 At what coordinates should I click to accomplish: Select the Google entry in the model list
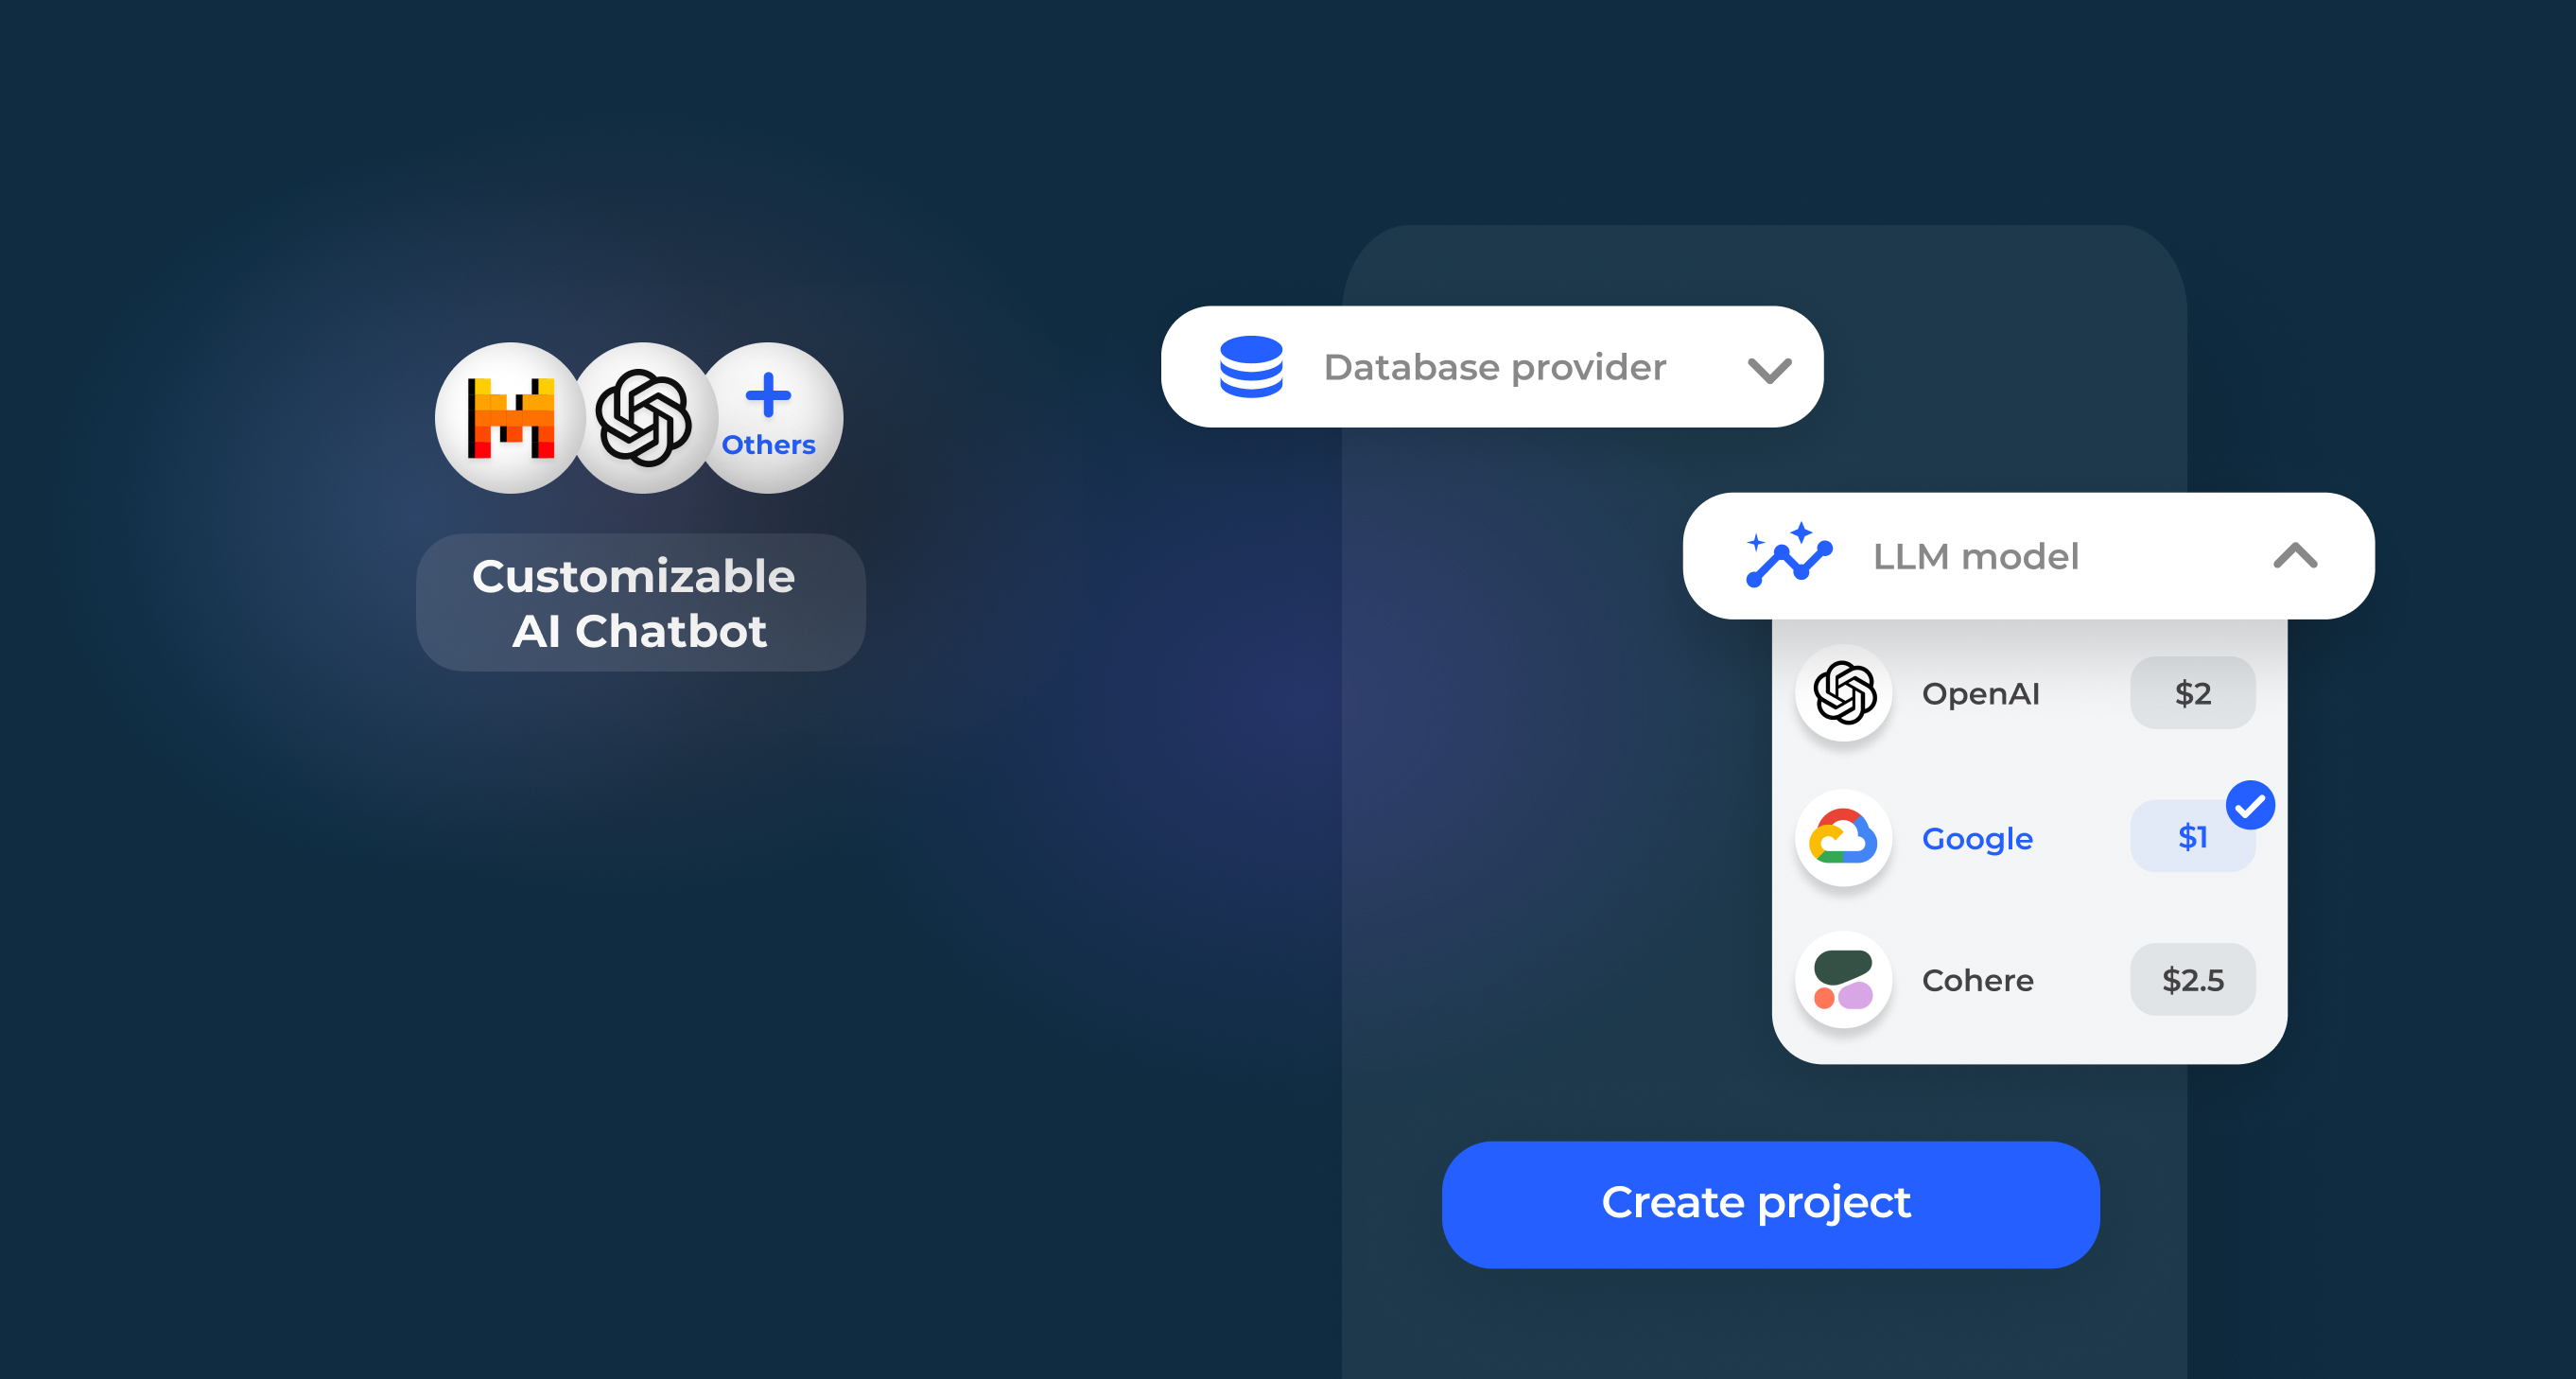point(1977,839)
